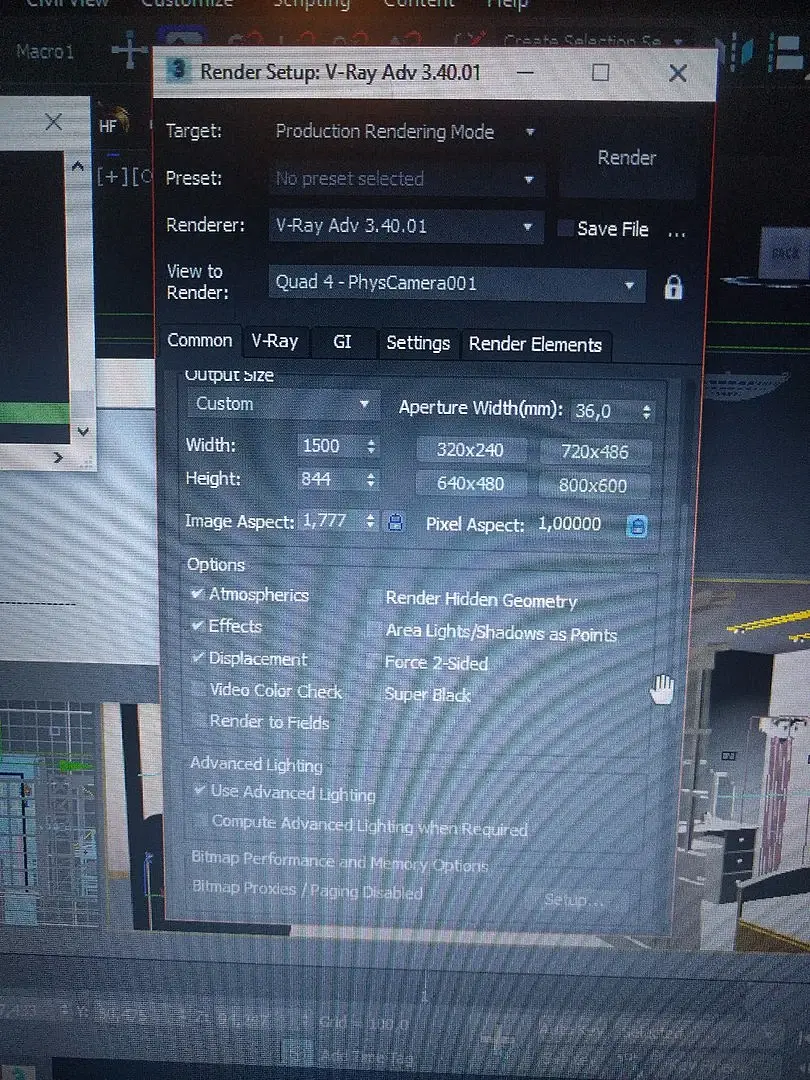Open Create Selection Set dropdown in main toolbar
Viewport: 810px width, 1080px height.
(x=592, y=41)
